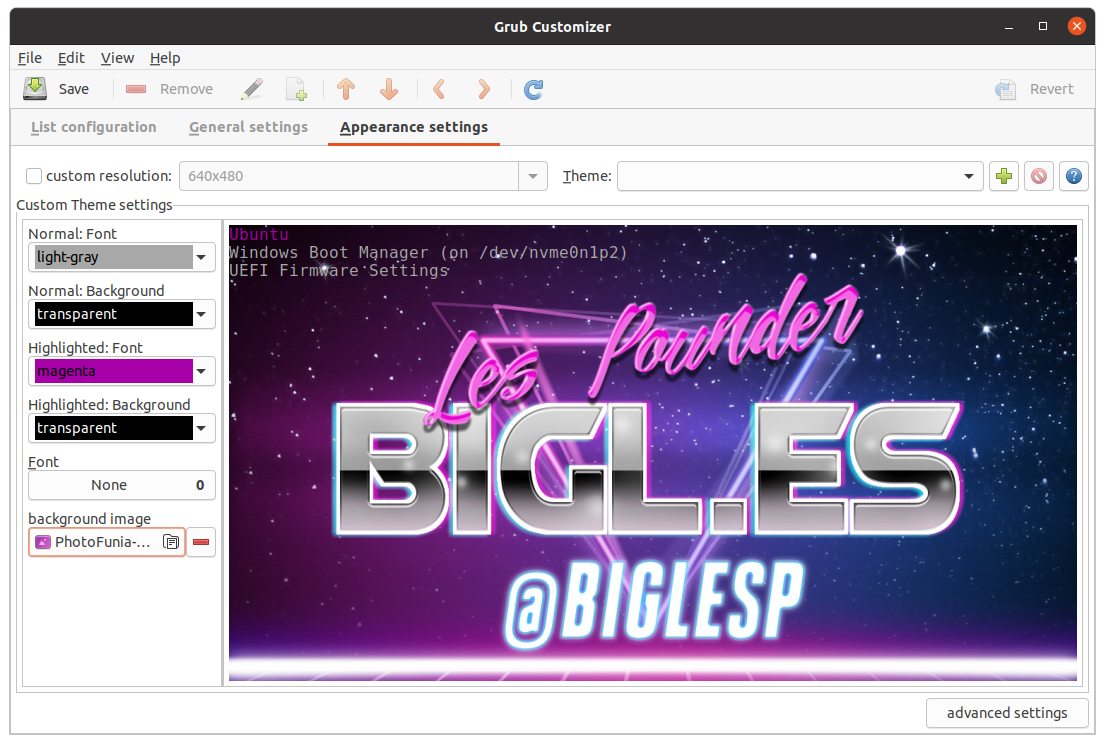1105x744 pixels.
Task: Click the 640x480 resolution input field
Action: tap(350, 176)
